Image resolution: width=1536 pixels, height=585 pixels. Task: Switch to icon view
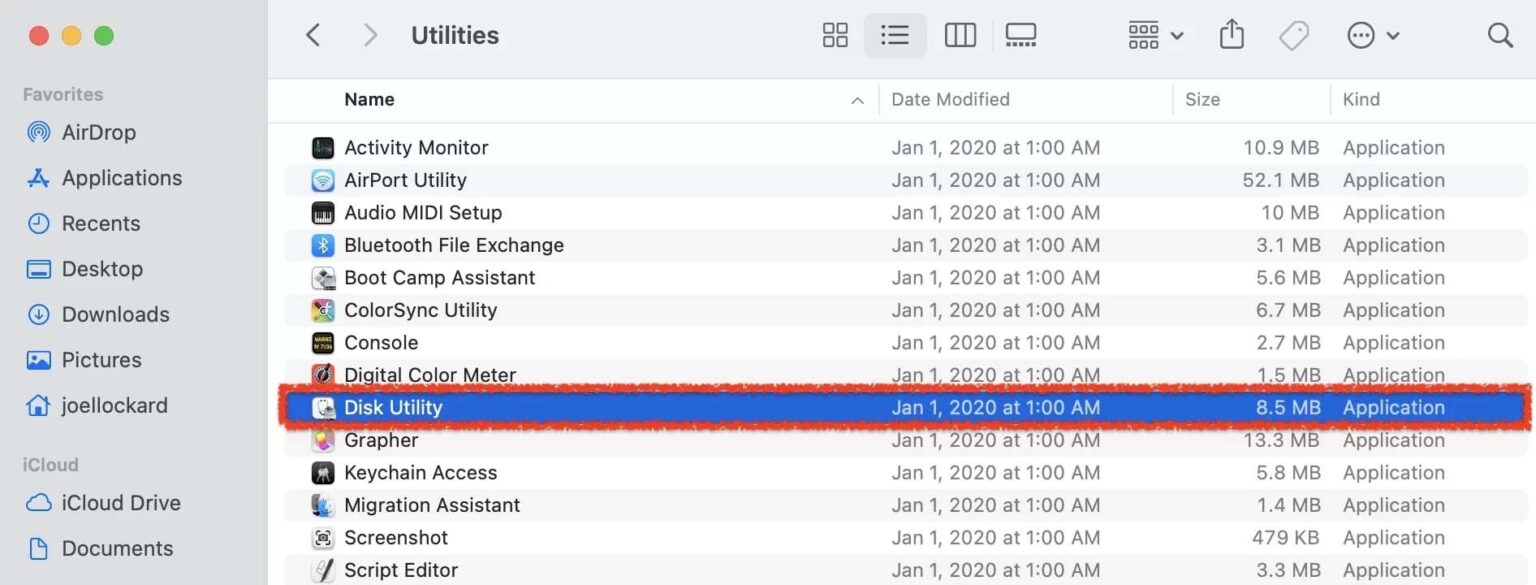[835, 34]
